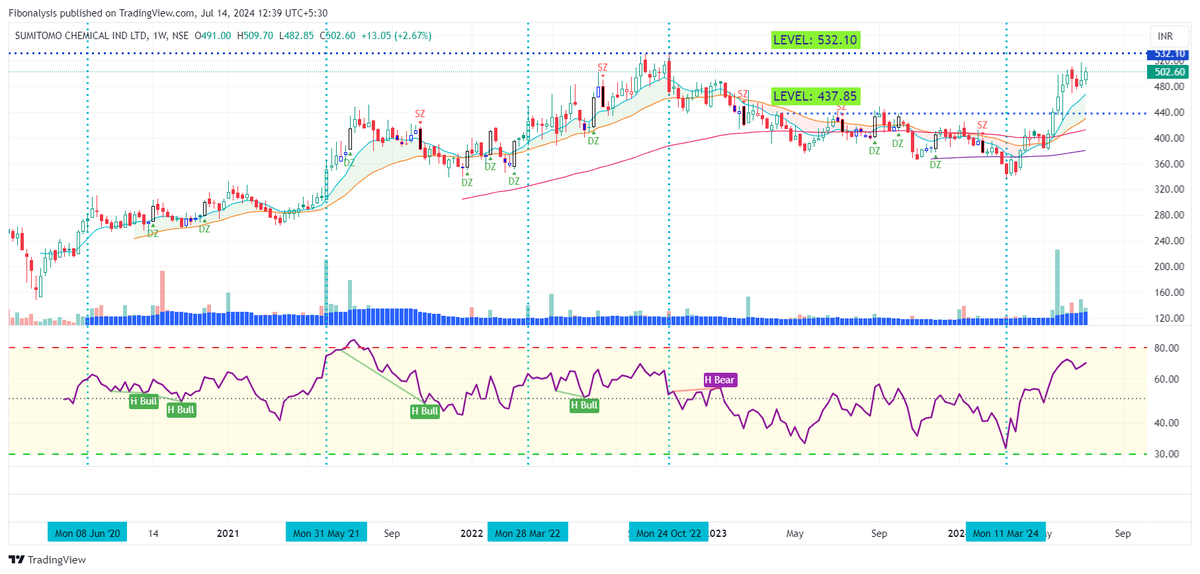Click the green LEVEL: 437.85 label
The height and width of the screenshot is (574, 1200).
click(815, 96)
